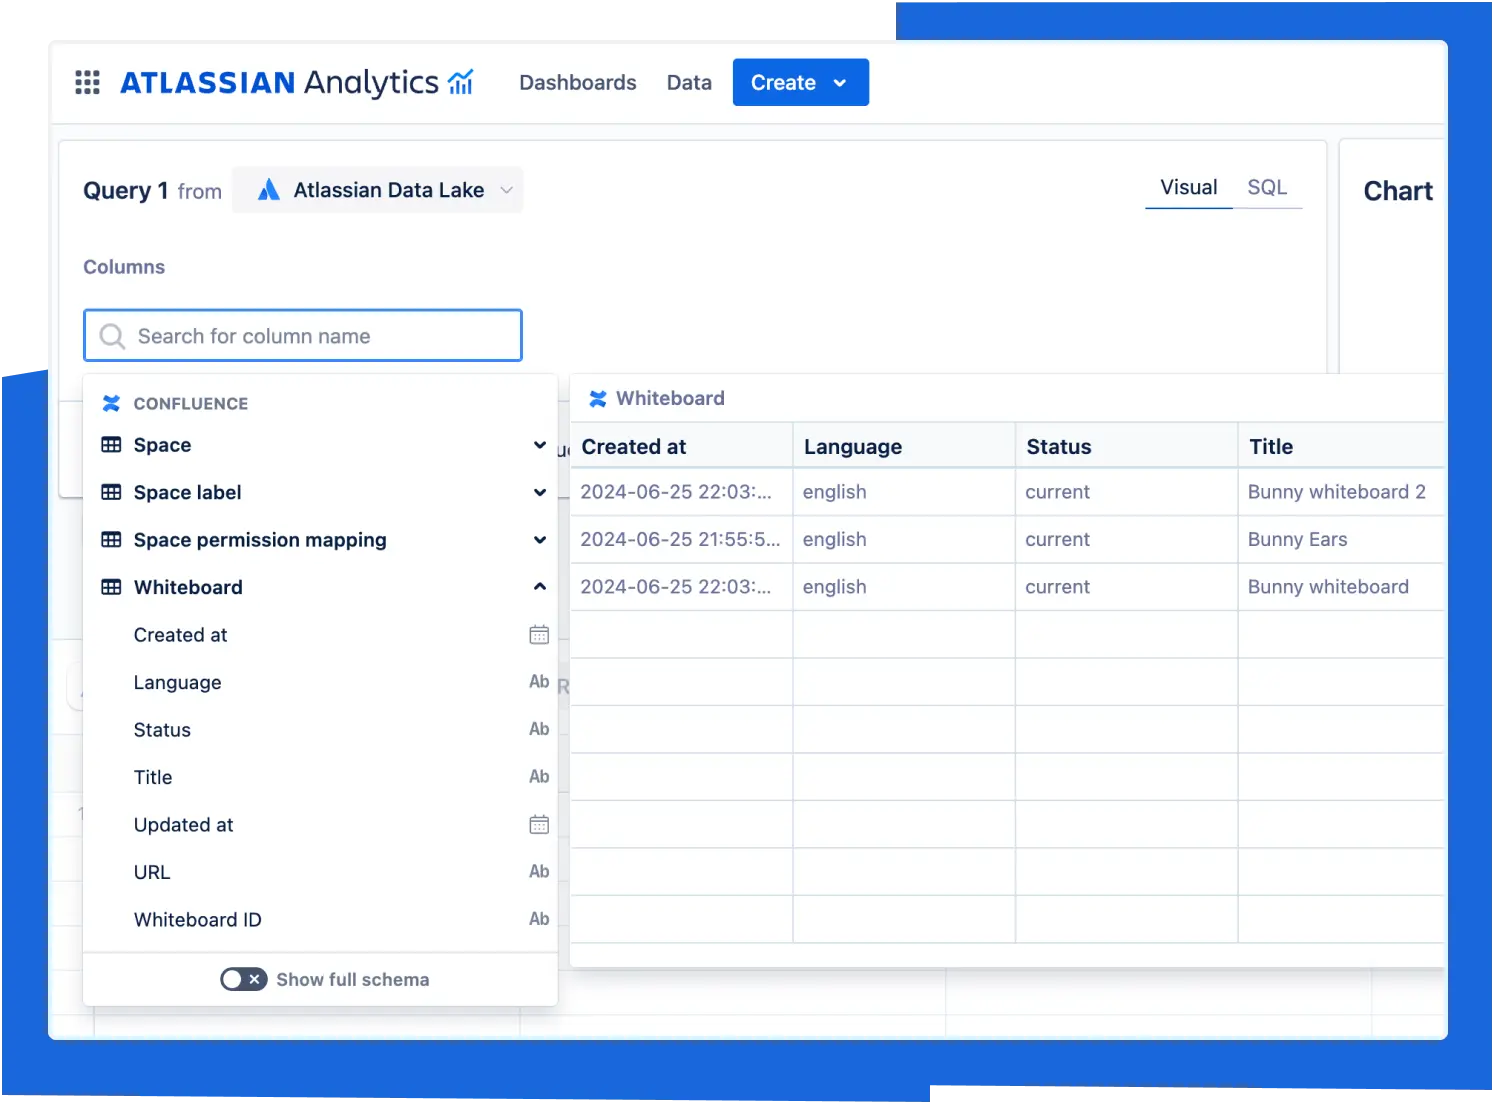This screenshot has height=1104, width=1494.
Task: Click the 'Bunny whiteboard 2' title cell
Action: pos(1342,492)
